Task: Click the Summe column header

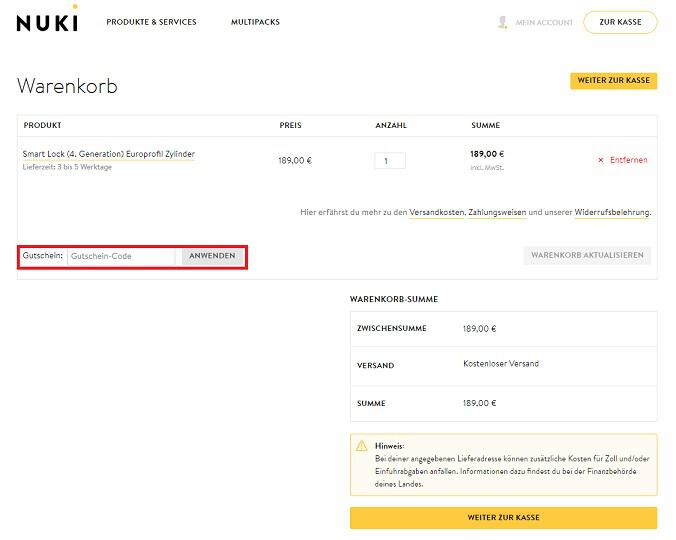Action: pyautogui.click(x=485, y=125)
